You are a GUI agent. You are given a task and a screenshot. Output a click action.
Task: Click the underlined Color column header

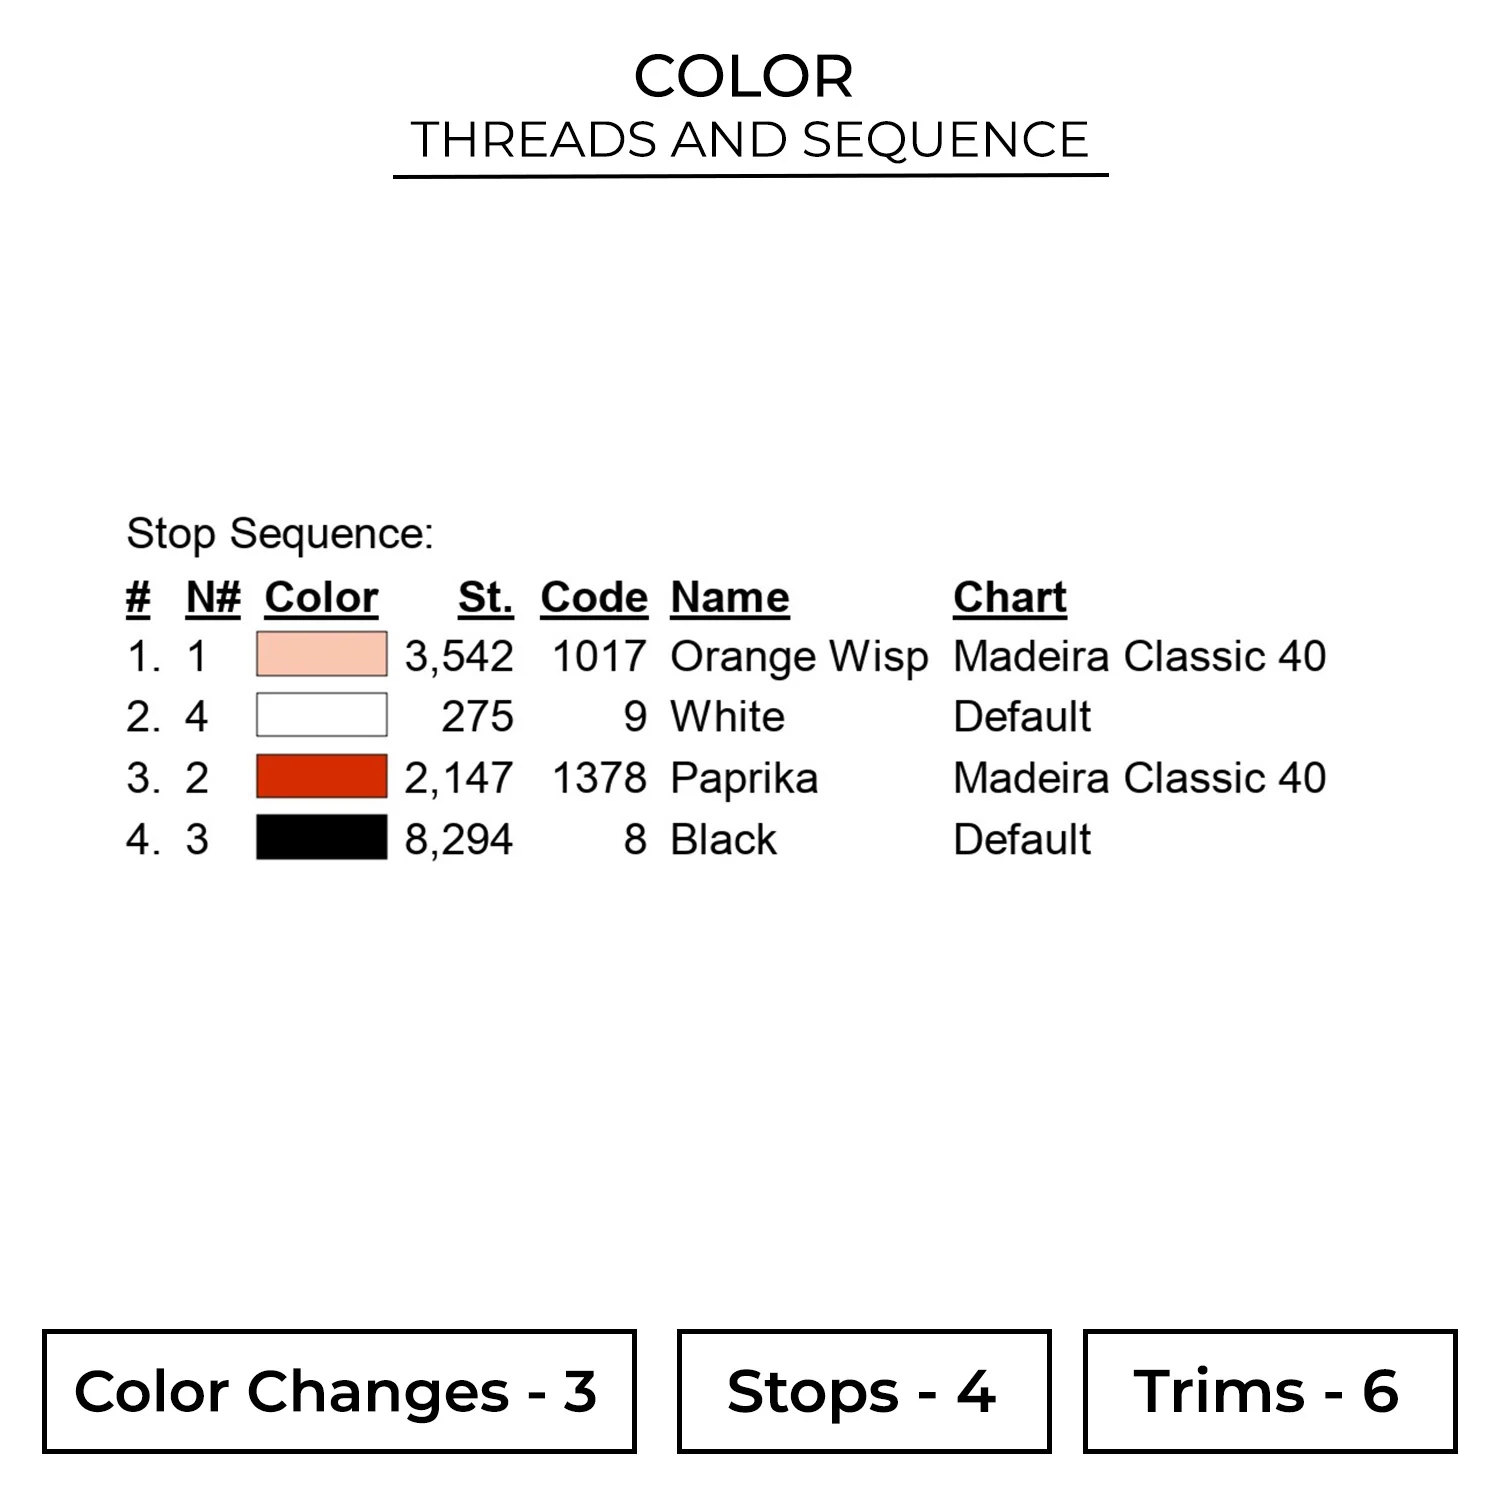click(321, 598)
